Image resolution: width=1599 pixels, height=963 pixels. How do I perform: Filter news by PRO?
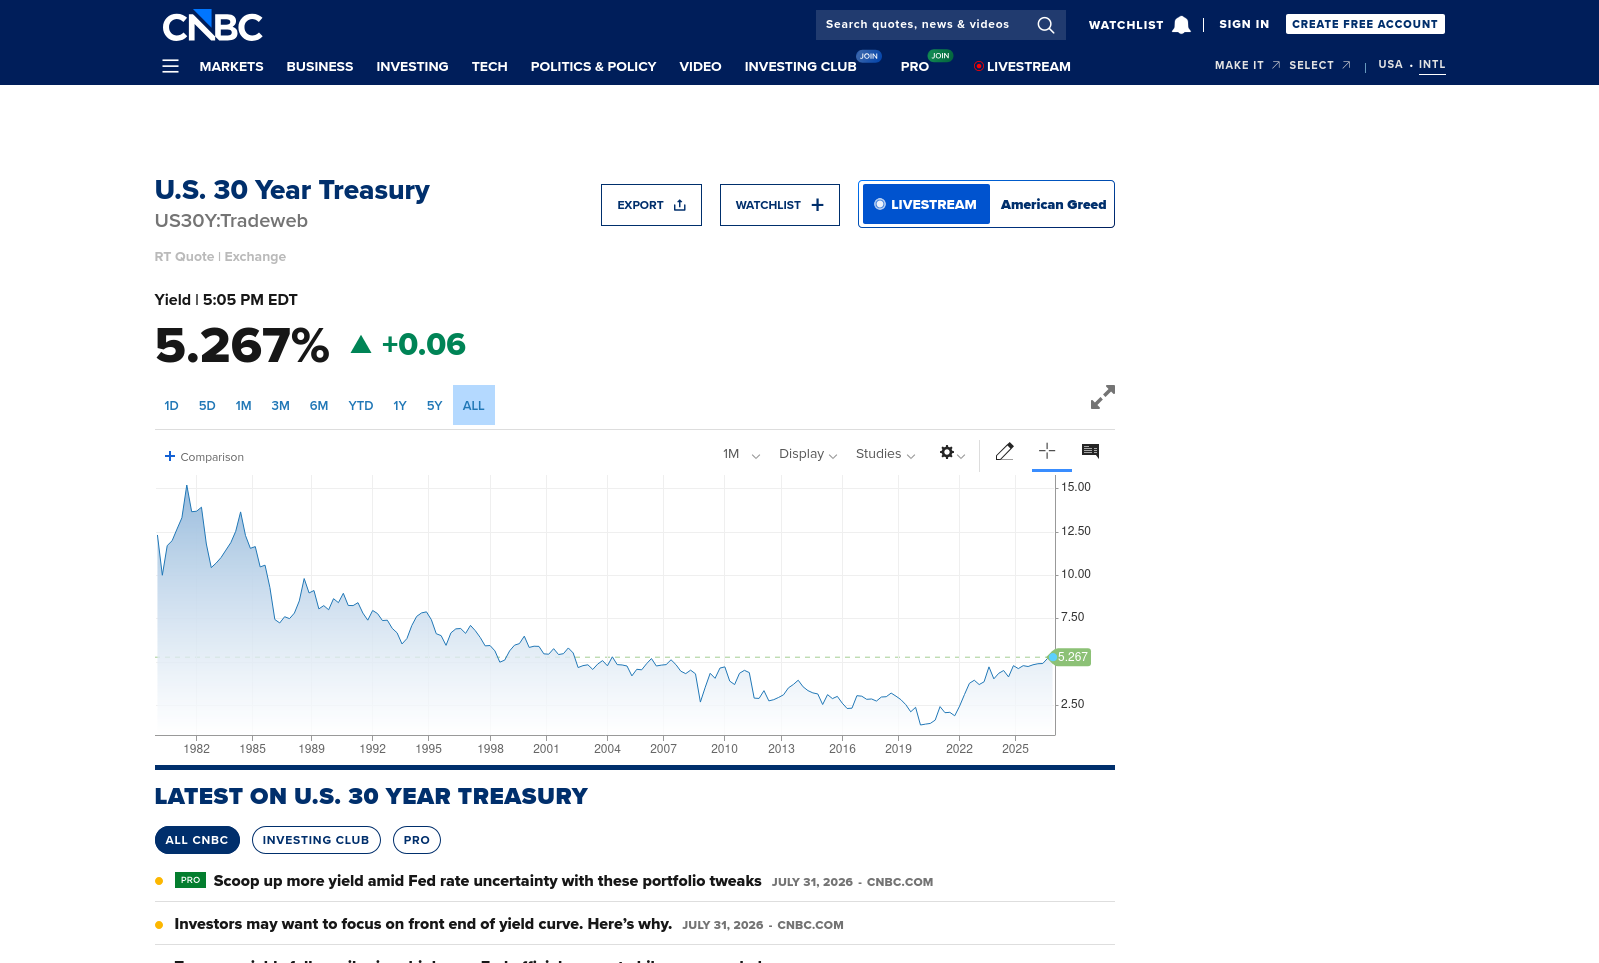pos(417,840)
